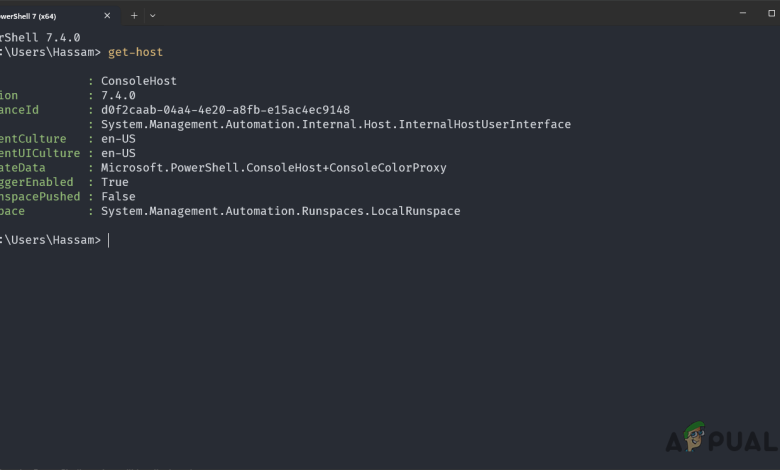Expand the new tab profile dropdown chevron
The height and width of the screenshot is (470, 780).
click(152, 15)
